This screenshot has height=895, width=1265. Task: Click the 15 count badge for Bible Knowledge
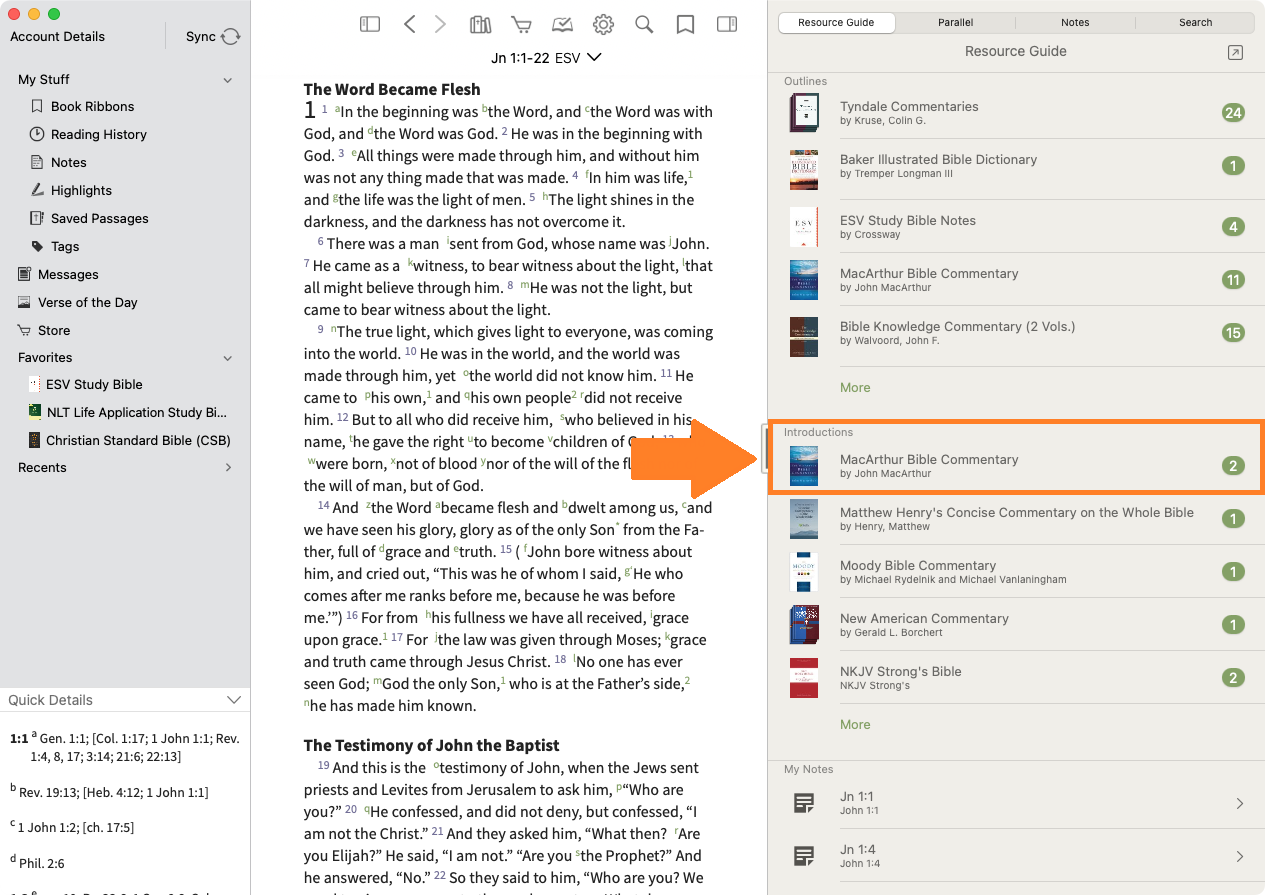coord(1233,333)
